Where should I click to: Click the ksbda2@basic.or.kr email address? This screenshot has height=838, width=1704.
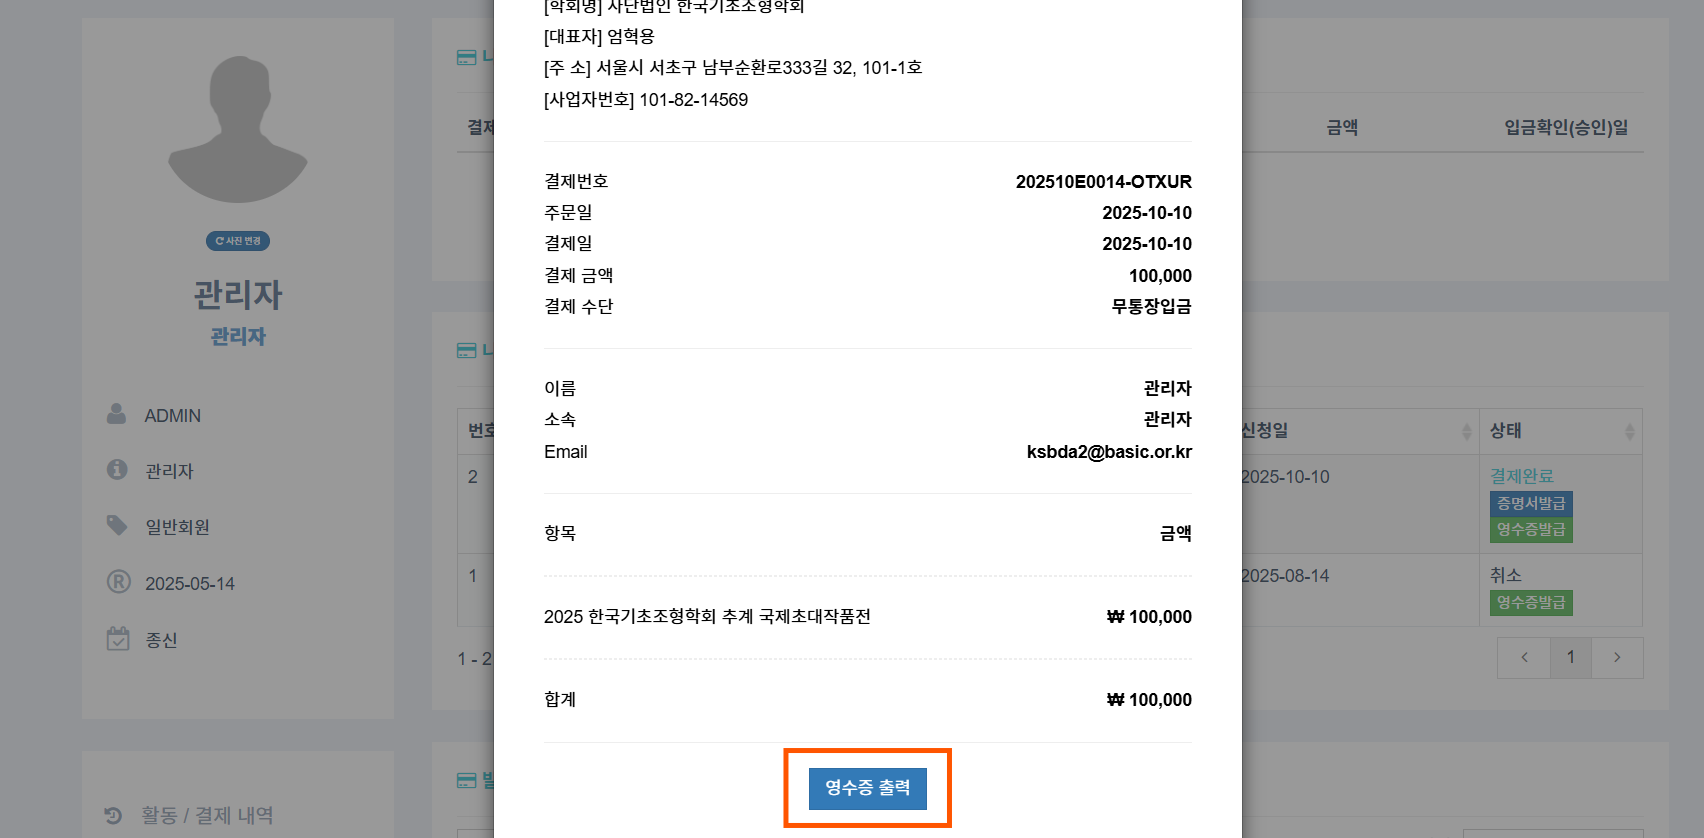tap(1109, 452)
